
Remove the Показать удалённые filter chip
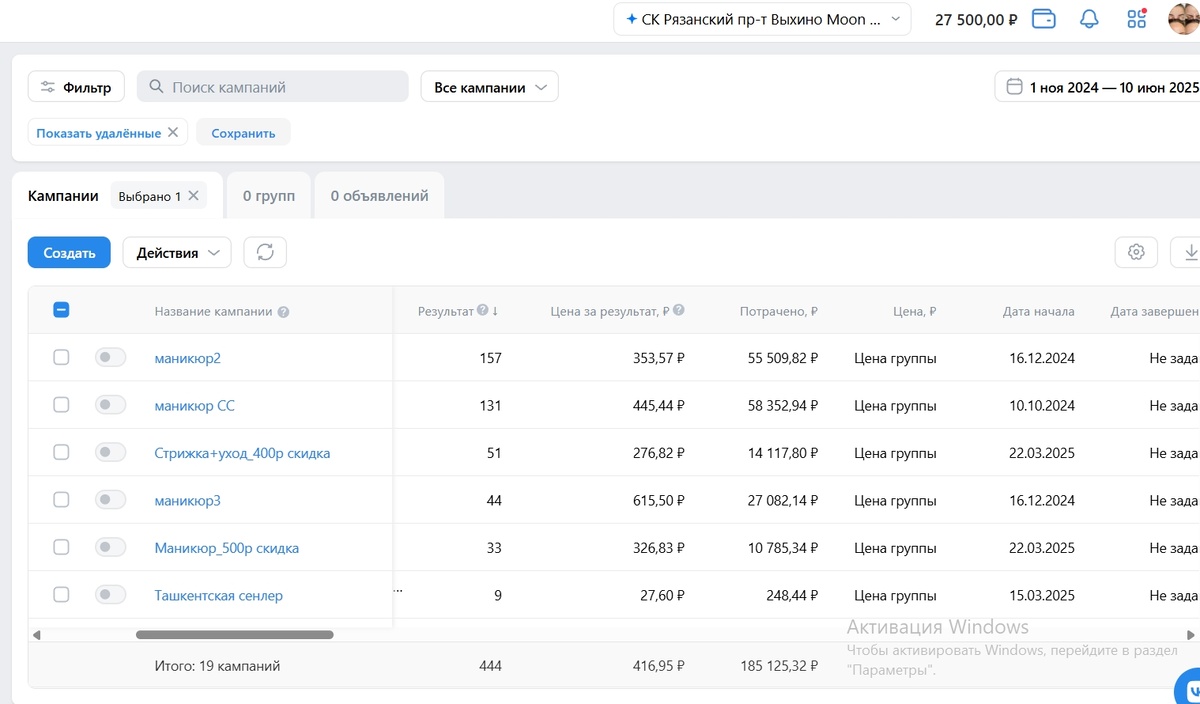pos(173,132)
